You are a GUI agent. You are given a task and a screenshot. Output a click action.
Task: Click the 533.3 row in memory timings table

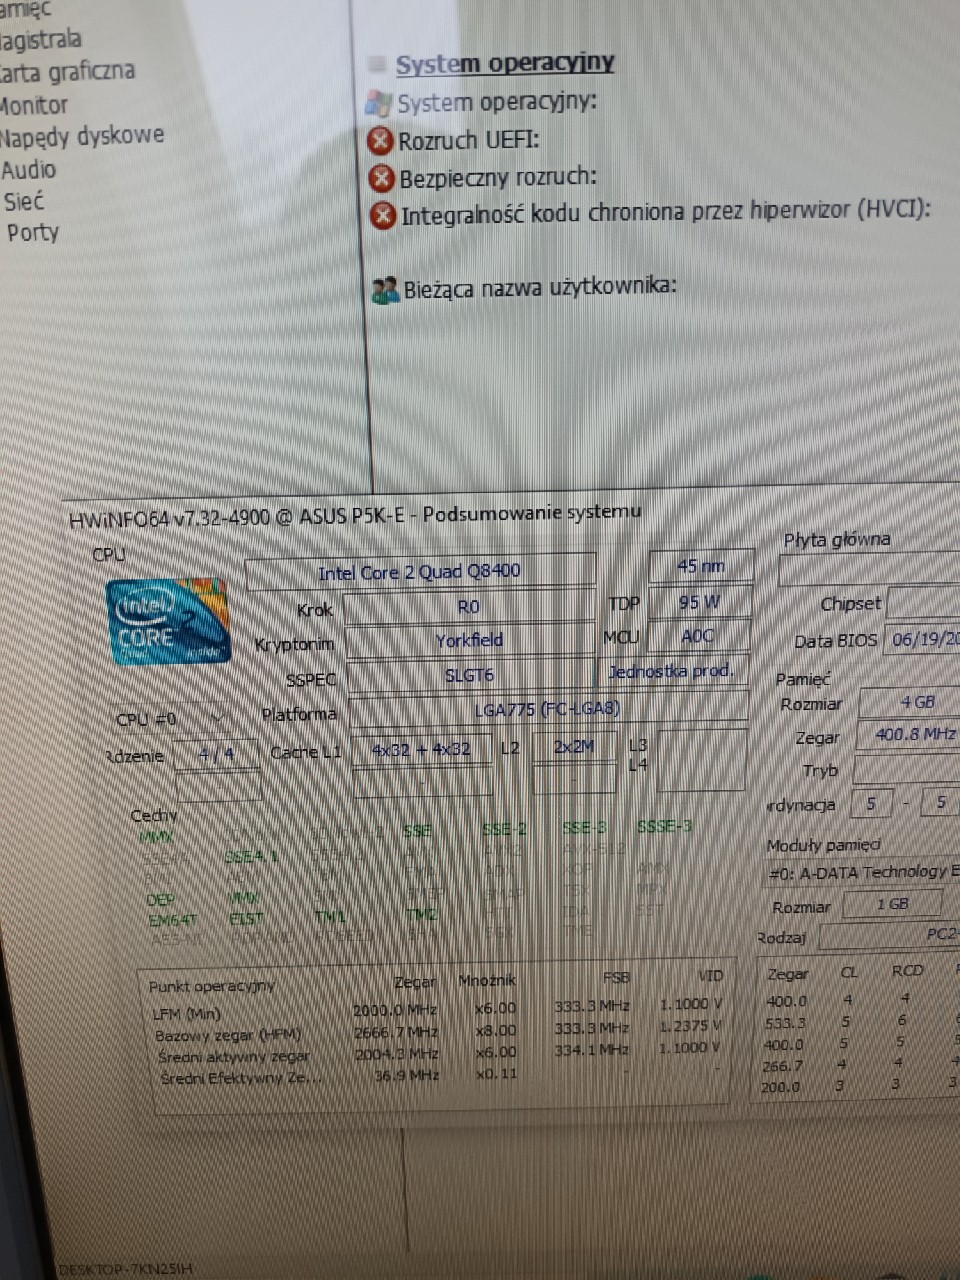point(860,1022)
